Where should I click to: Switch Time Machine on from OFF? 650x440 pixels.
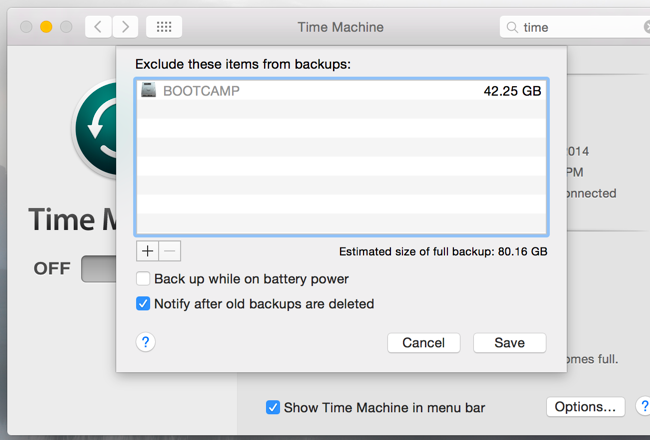point(99,269)
